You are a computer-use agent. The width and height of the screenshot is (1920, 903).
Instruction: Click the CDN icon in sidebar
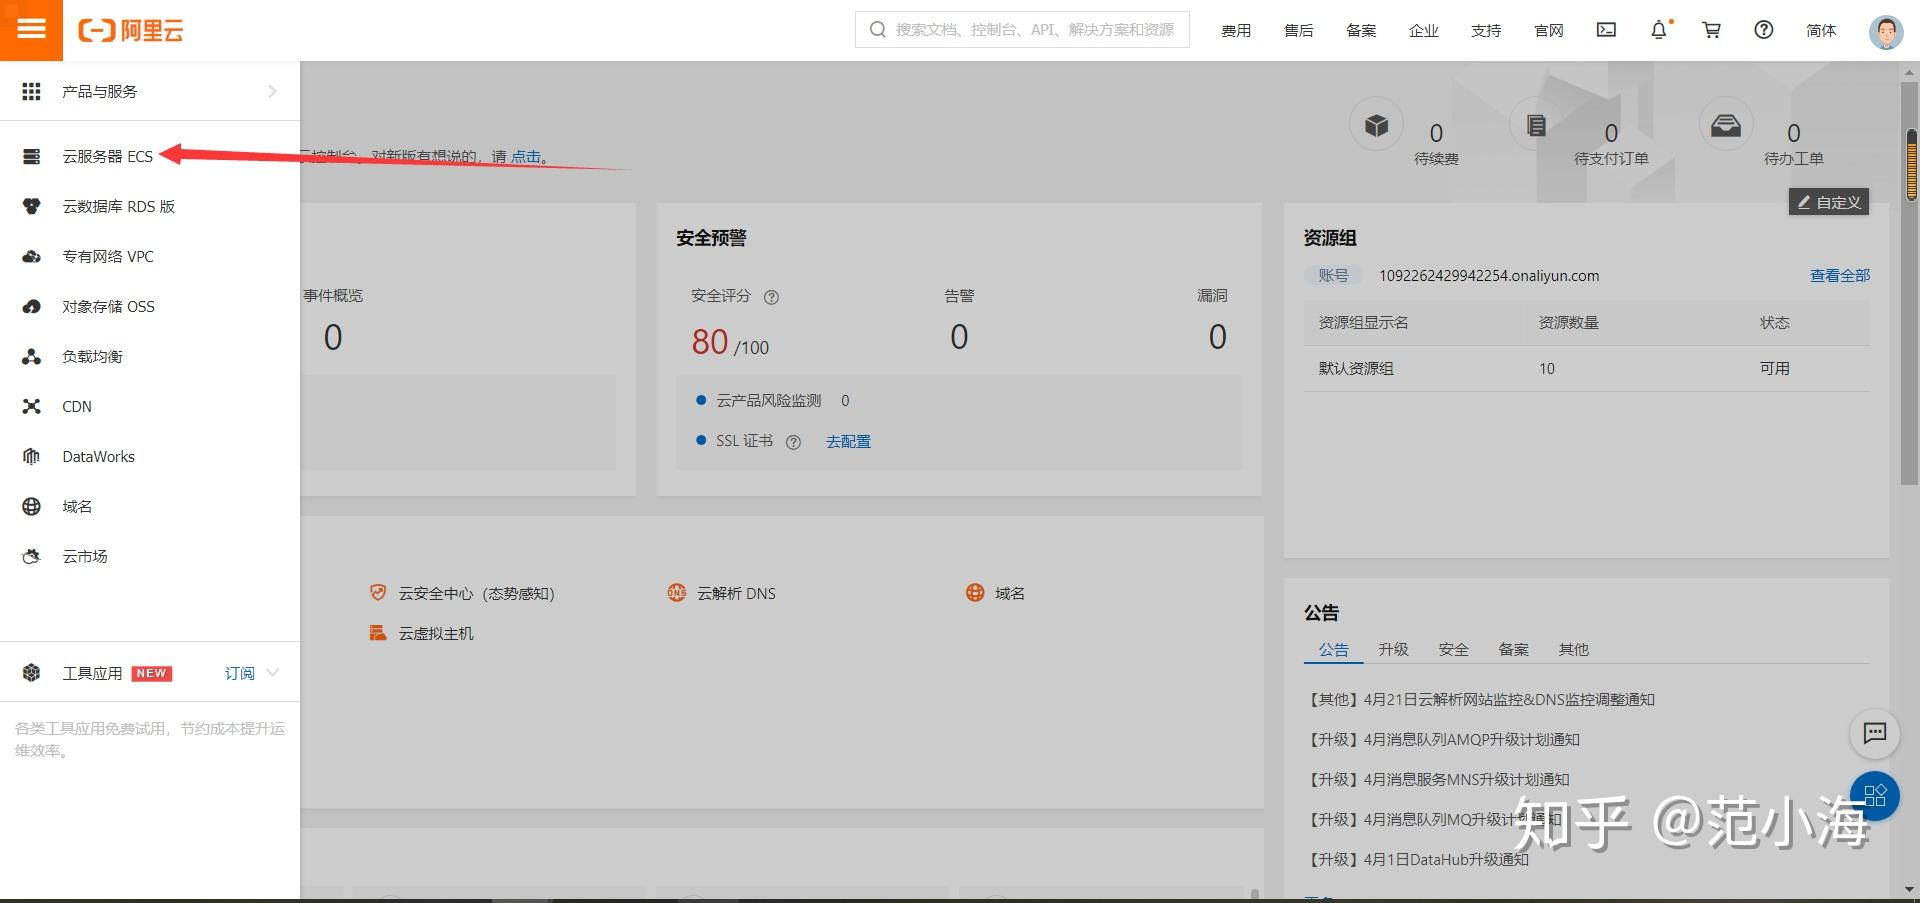(x=32, y=406)
